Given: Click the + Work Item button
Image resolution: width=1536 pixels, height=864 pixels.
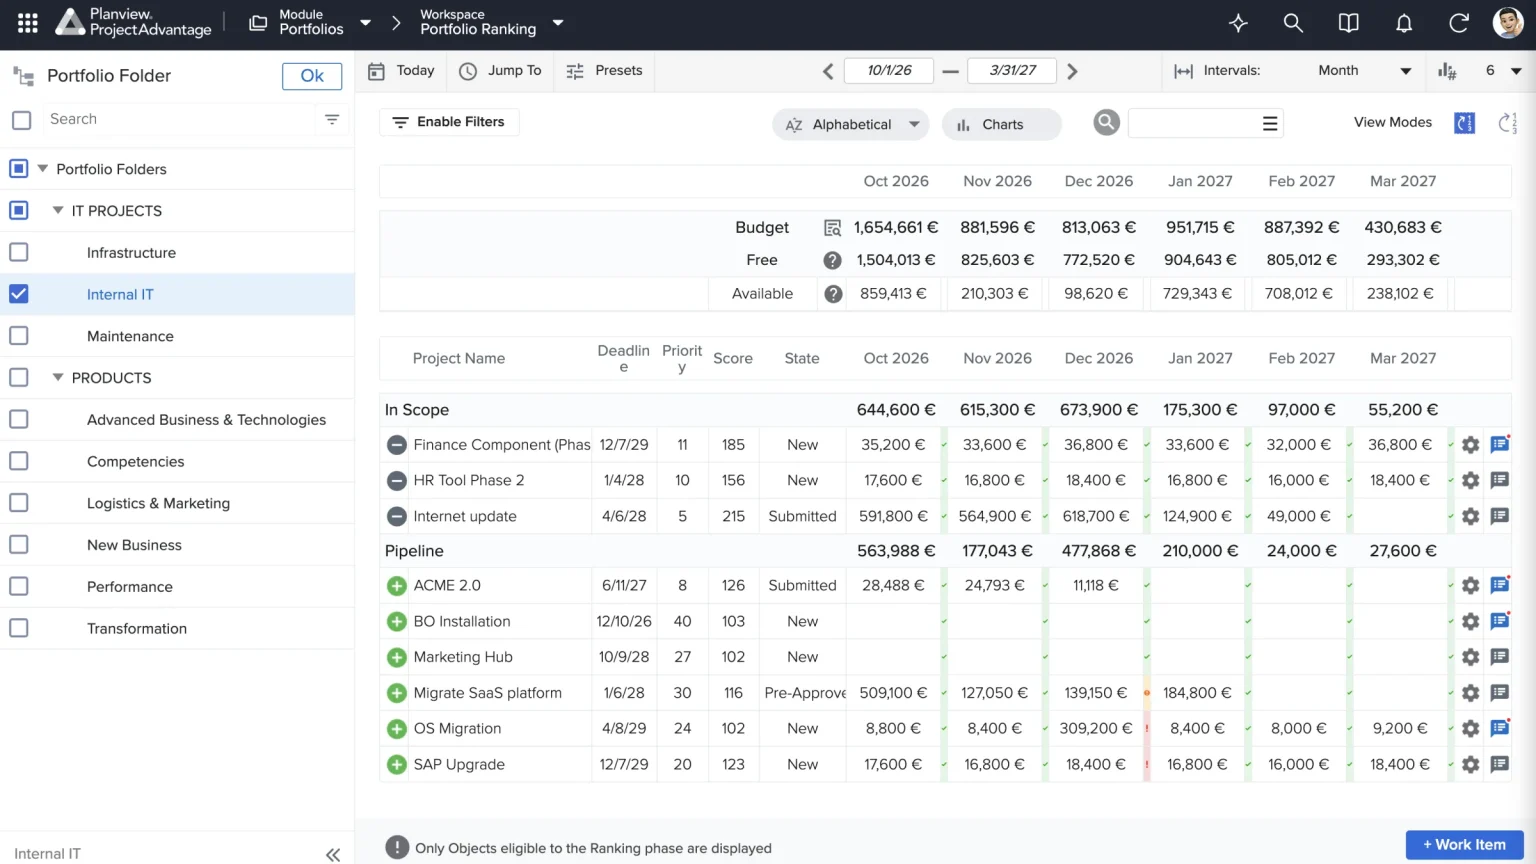Looking at the screenshot, I should coord(1465,845).
